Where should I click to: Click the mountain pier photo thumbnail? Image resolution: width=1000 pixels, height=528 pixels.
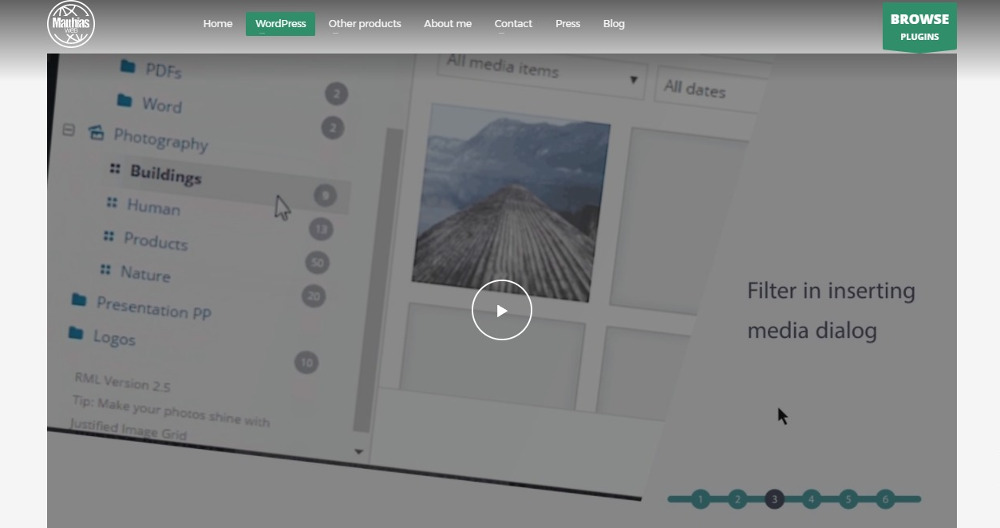click(510, 202)
